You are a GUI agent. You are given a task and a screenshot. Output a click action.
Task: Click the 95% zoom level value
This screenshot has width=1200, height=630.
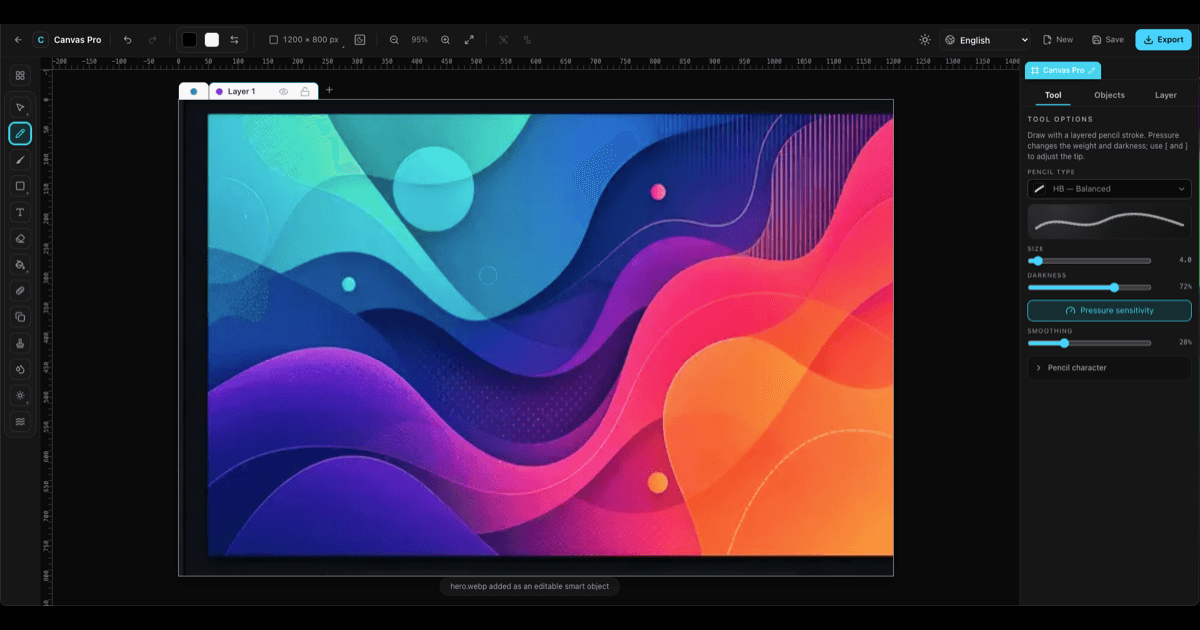[x=419, y=40]
